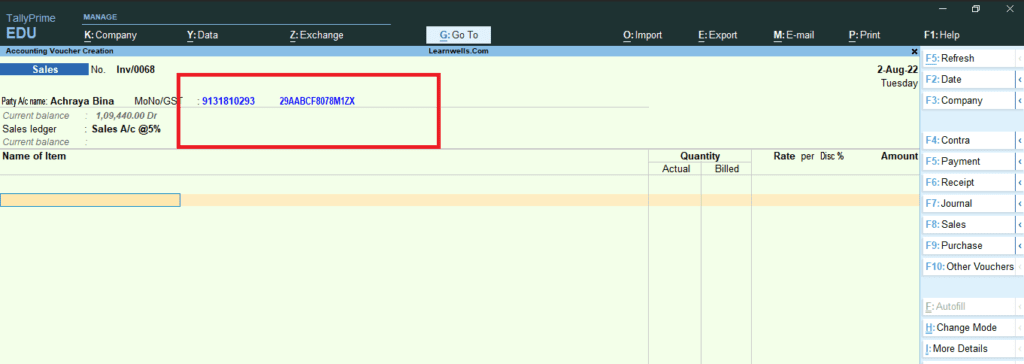1024x364 pixels.
Task: Click the Name of Item column header
Action: click(x=34, y=156)
